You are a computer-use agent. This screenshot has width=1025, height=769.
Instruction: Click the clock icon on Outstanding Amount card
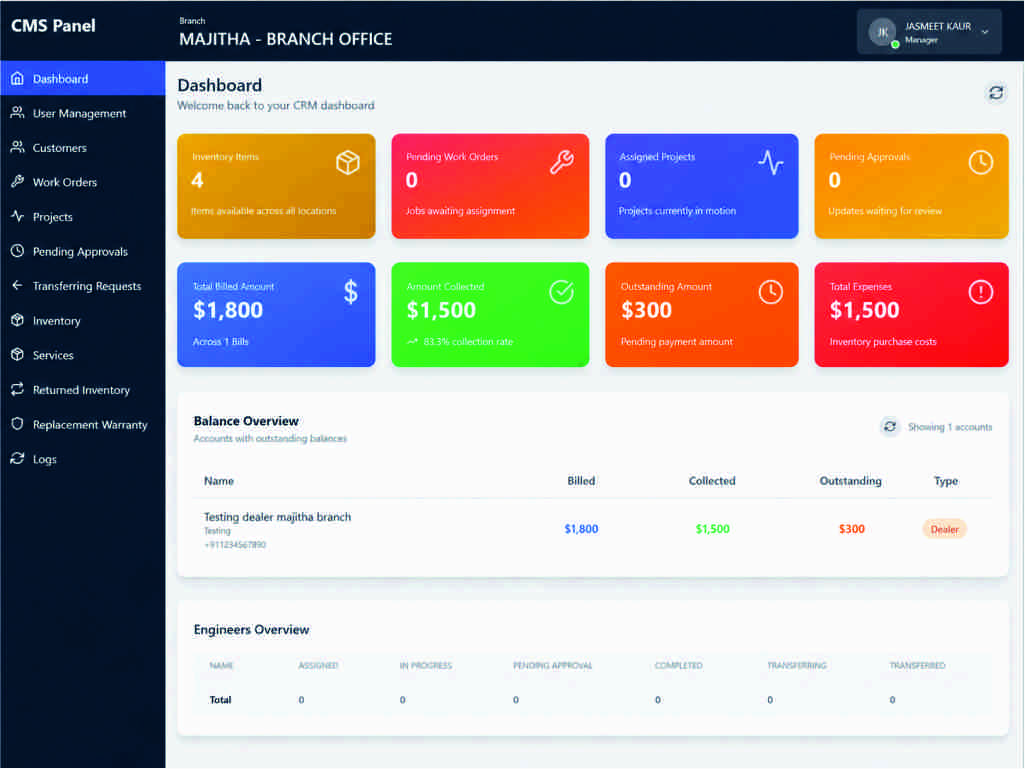pos(771,292)
